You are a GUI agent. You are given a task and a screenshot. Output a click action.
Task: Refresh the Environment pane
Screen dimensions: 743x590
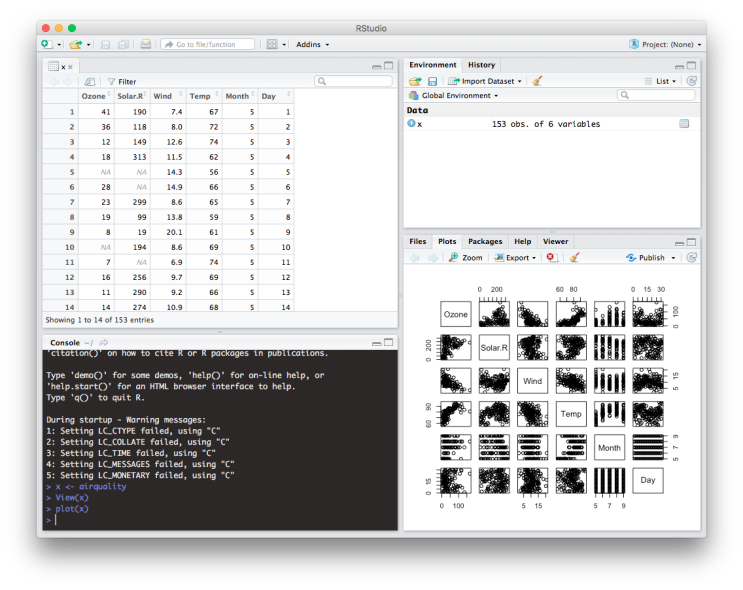pos(691,81)
